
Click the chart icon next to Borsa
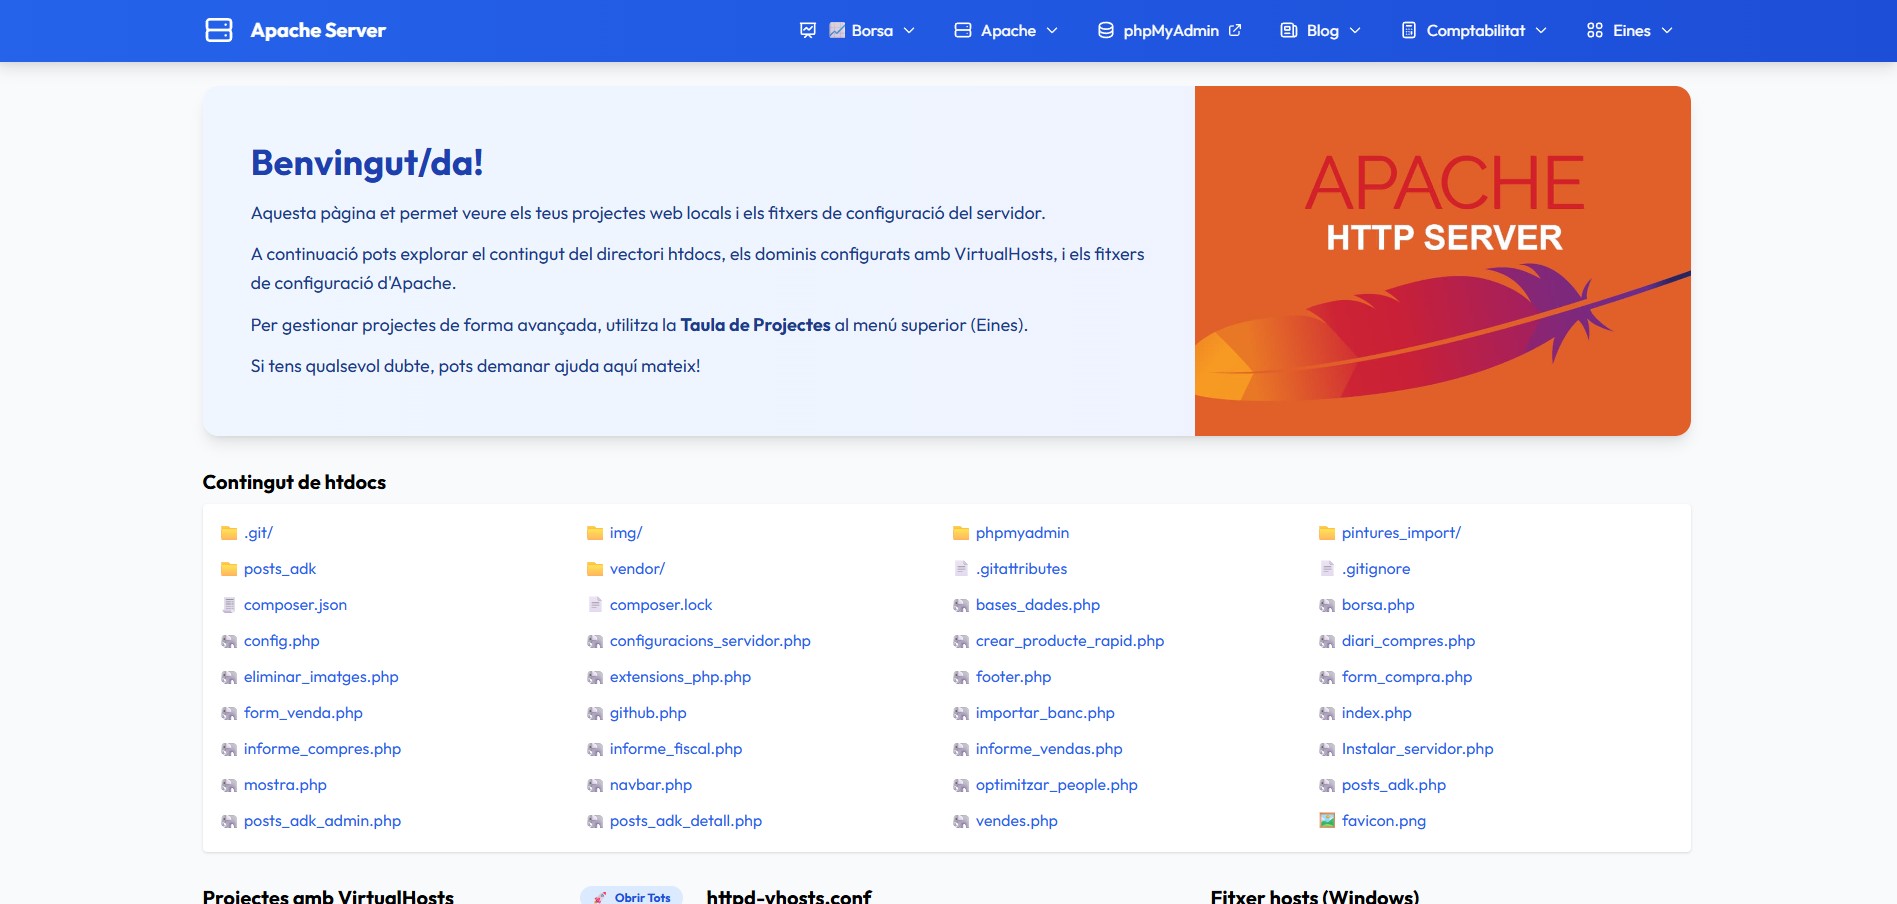[837, 30]
